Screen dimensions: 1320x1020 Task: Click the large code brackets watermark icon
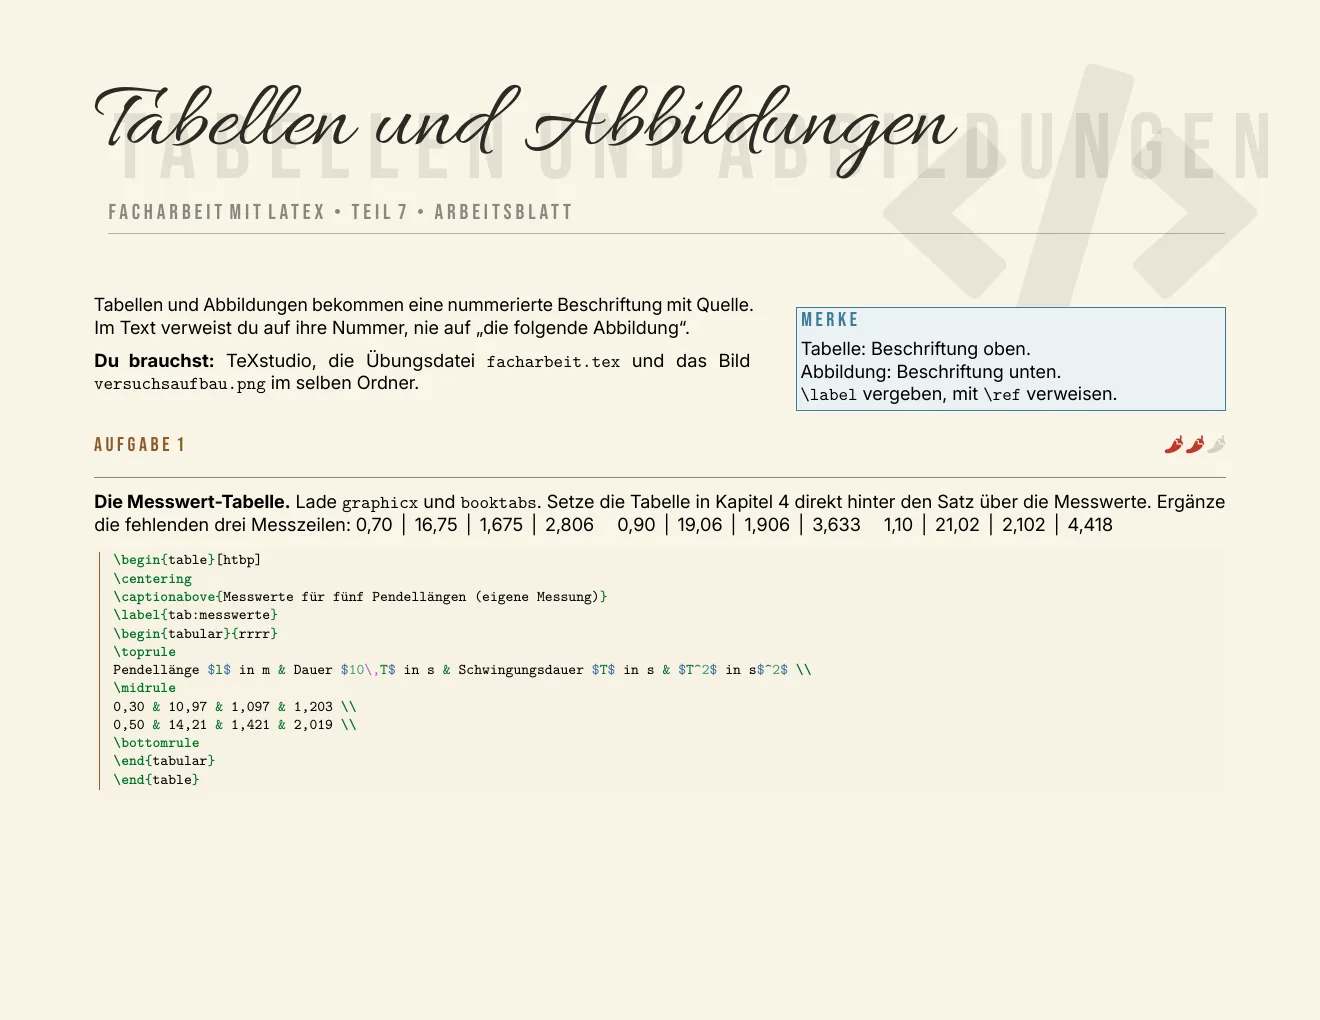click(x=1070, y=187)
